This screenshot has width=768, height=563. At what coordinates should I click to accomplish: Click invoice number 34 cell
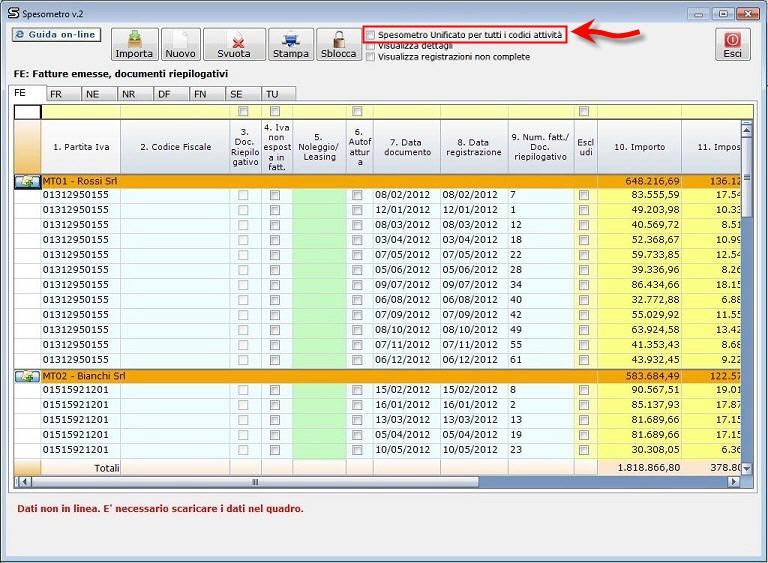[x=541, y=285]
